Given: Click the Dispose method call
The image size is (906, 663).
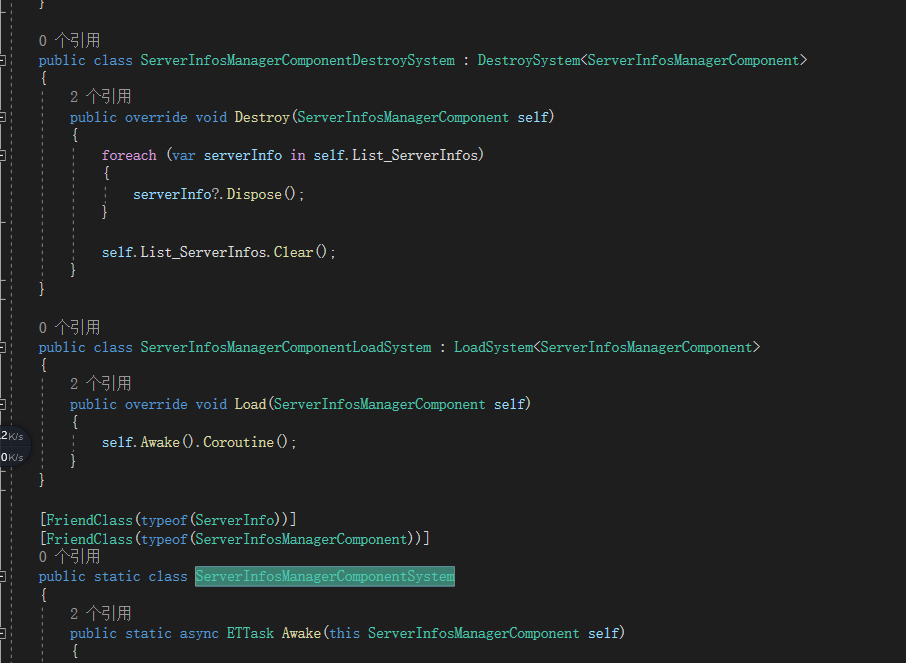Looking at the screenshot, I should tap(254, 194).
